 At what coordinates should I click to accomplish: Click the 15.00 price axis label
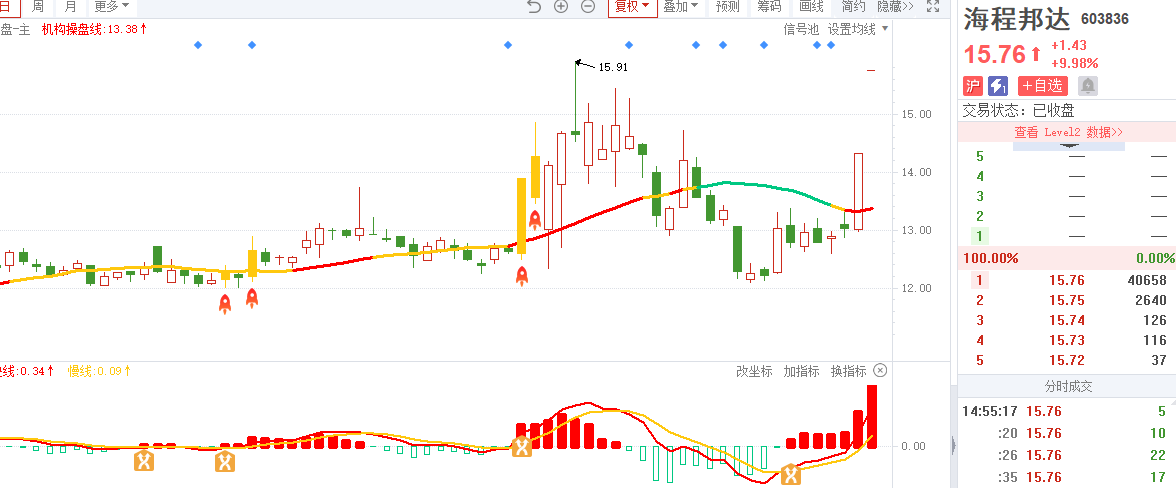(x=915, y=114)
